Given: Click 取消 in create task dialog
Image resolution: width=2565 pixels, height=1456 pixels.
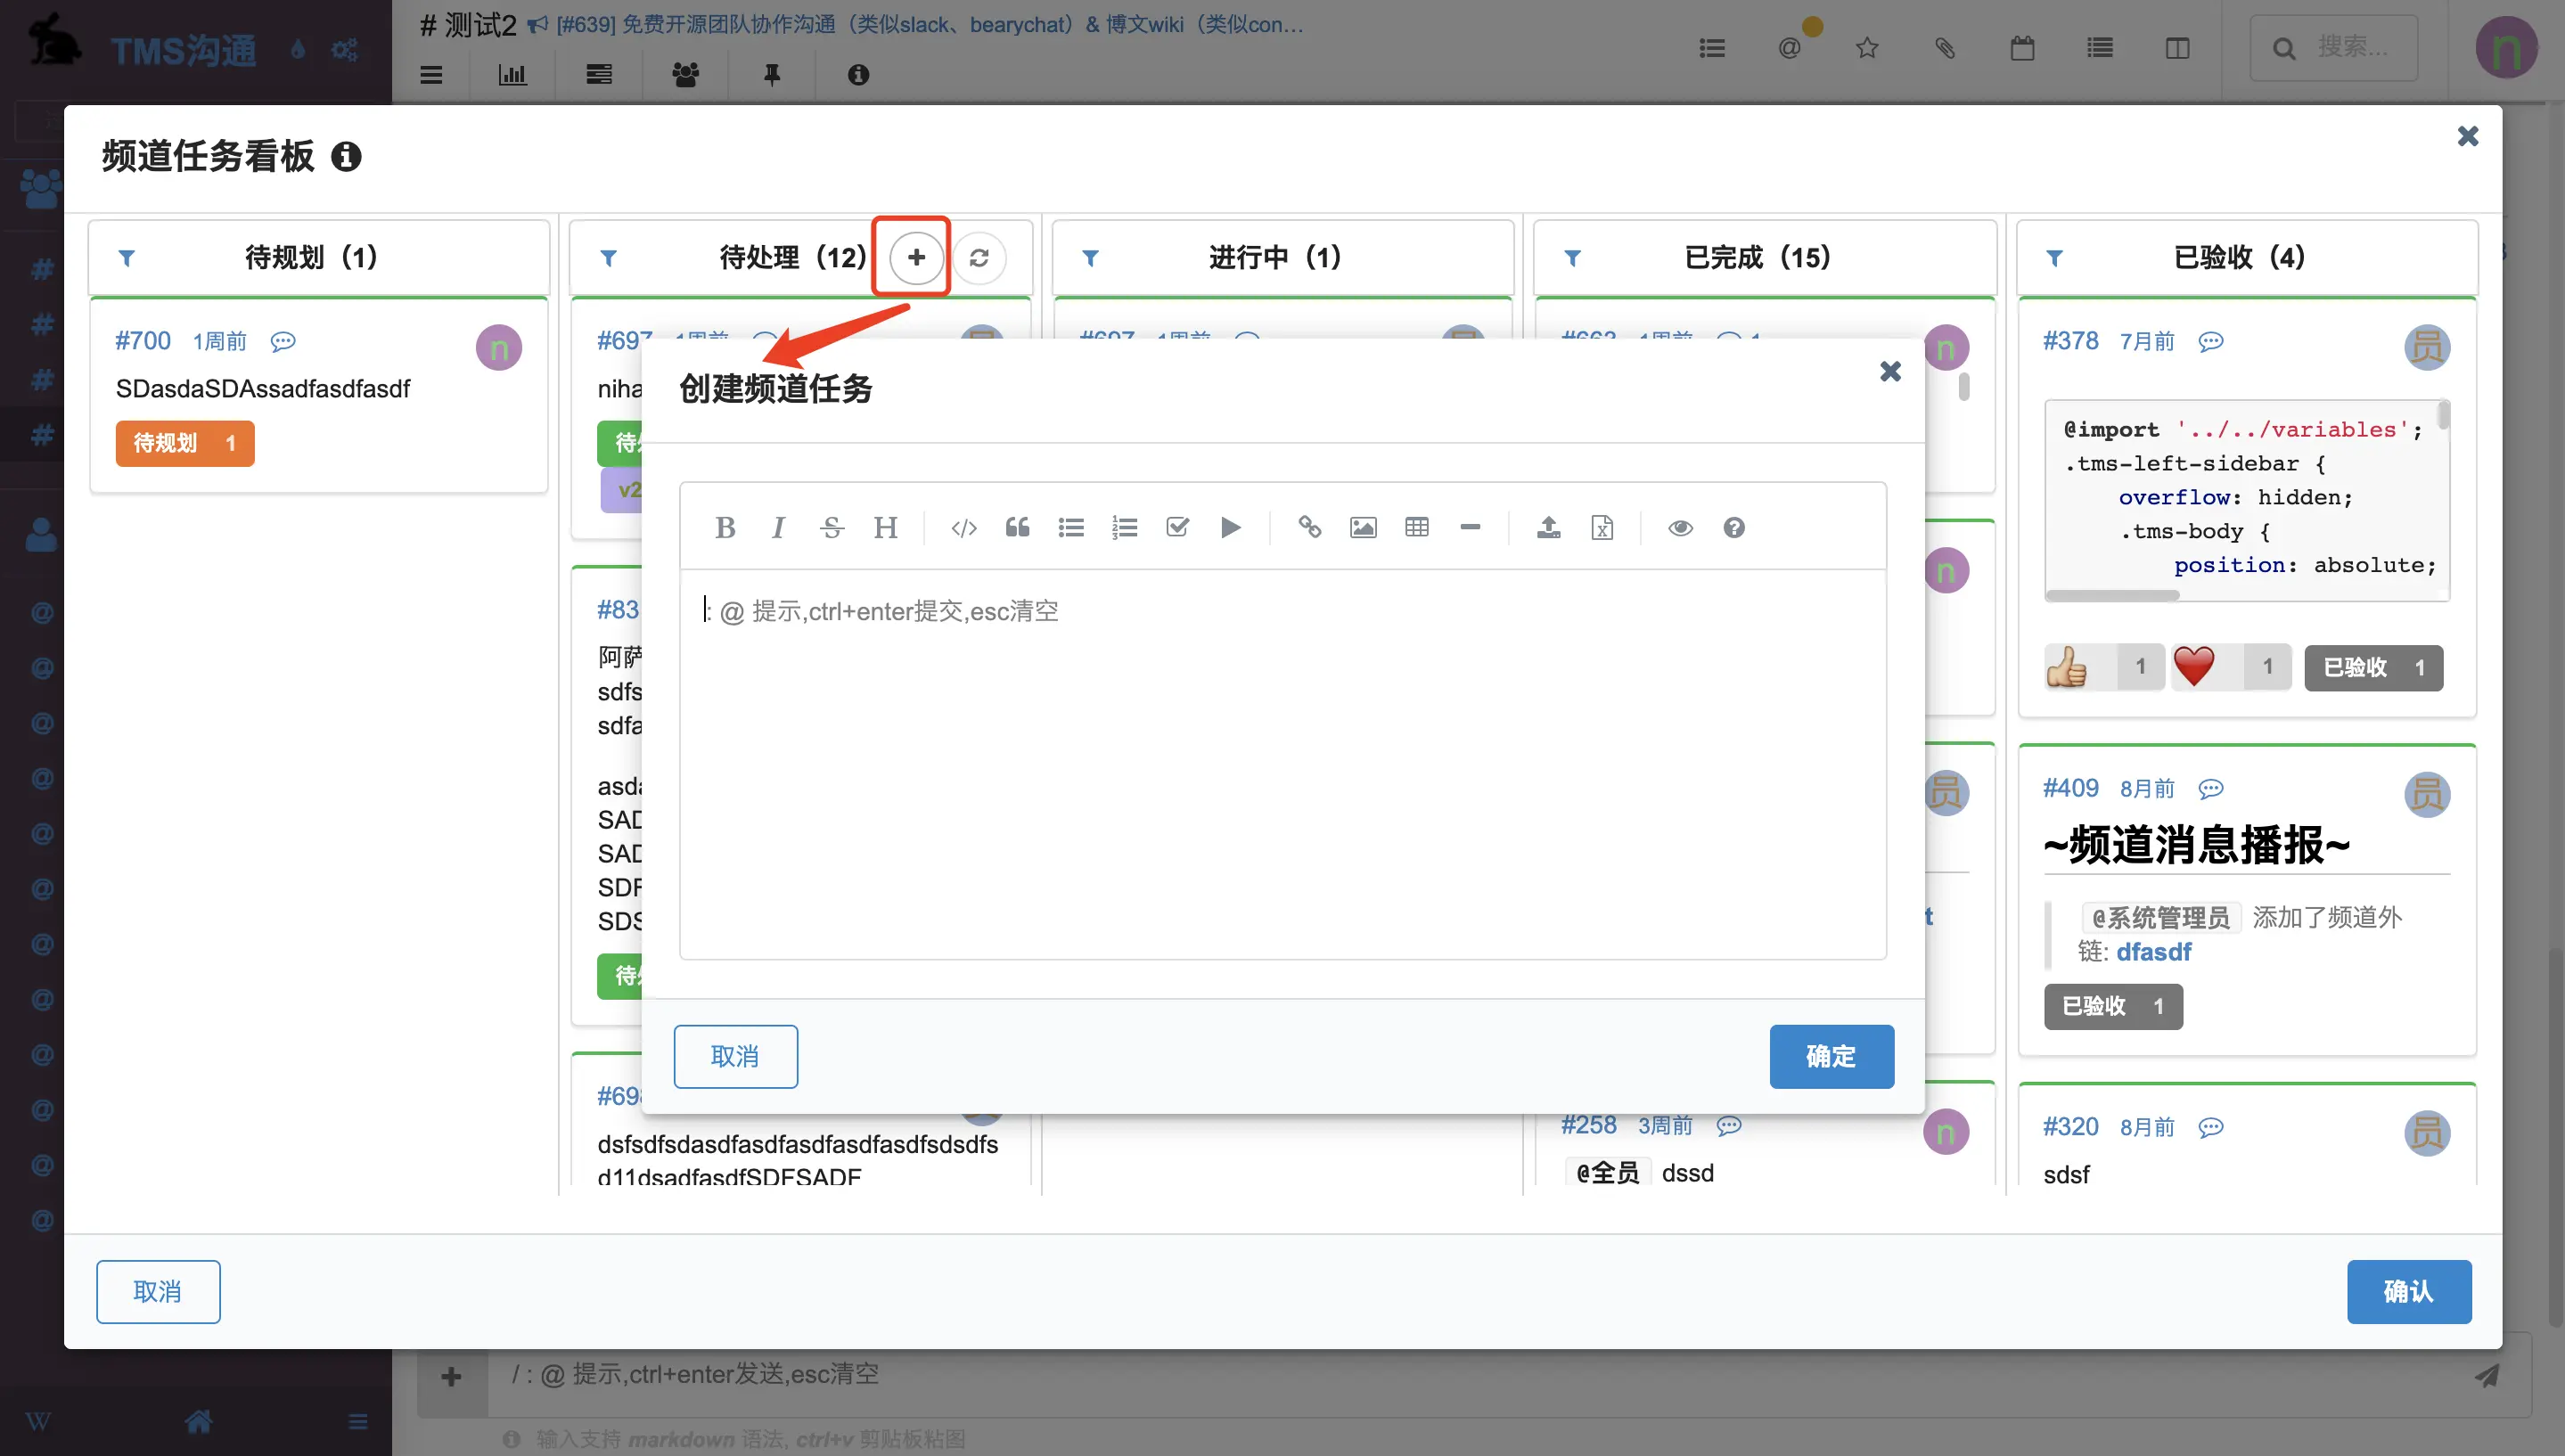Looking at the screenshot, I should pos(735,1056).
